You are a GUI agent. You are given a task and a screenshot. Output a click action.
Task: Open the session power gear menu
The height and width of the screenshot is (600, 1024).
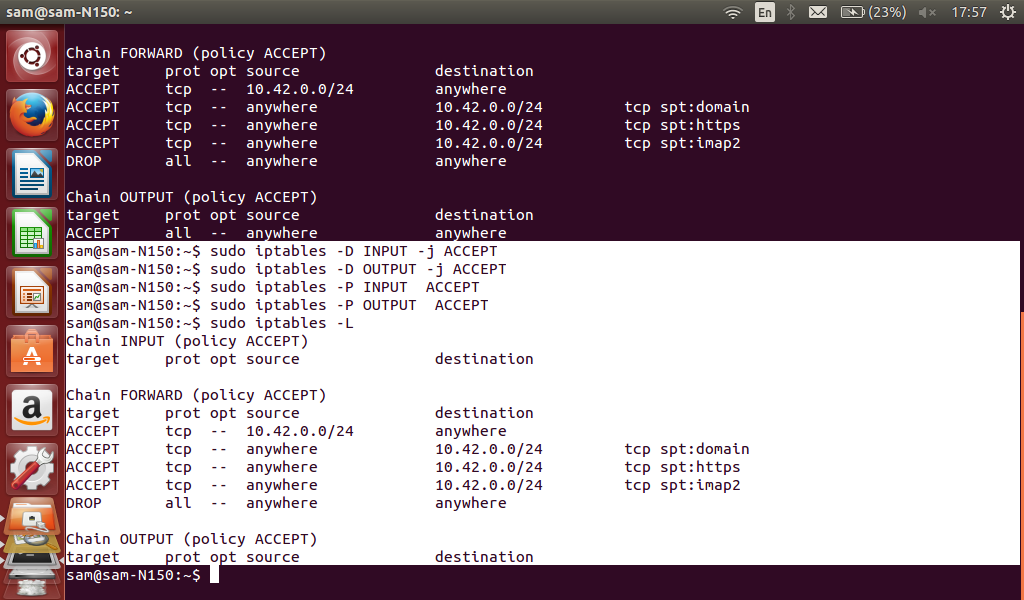(1008, 12)
